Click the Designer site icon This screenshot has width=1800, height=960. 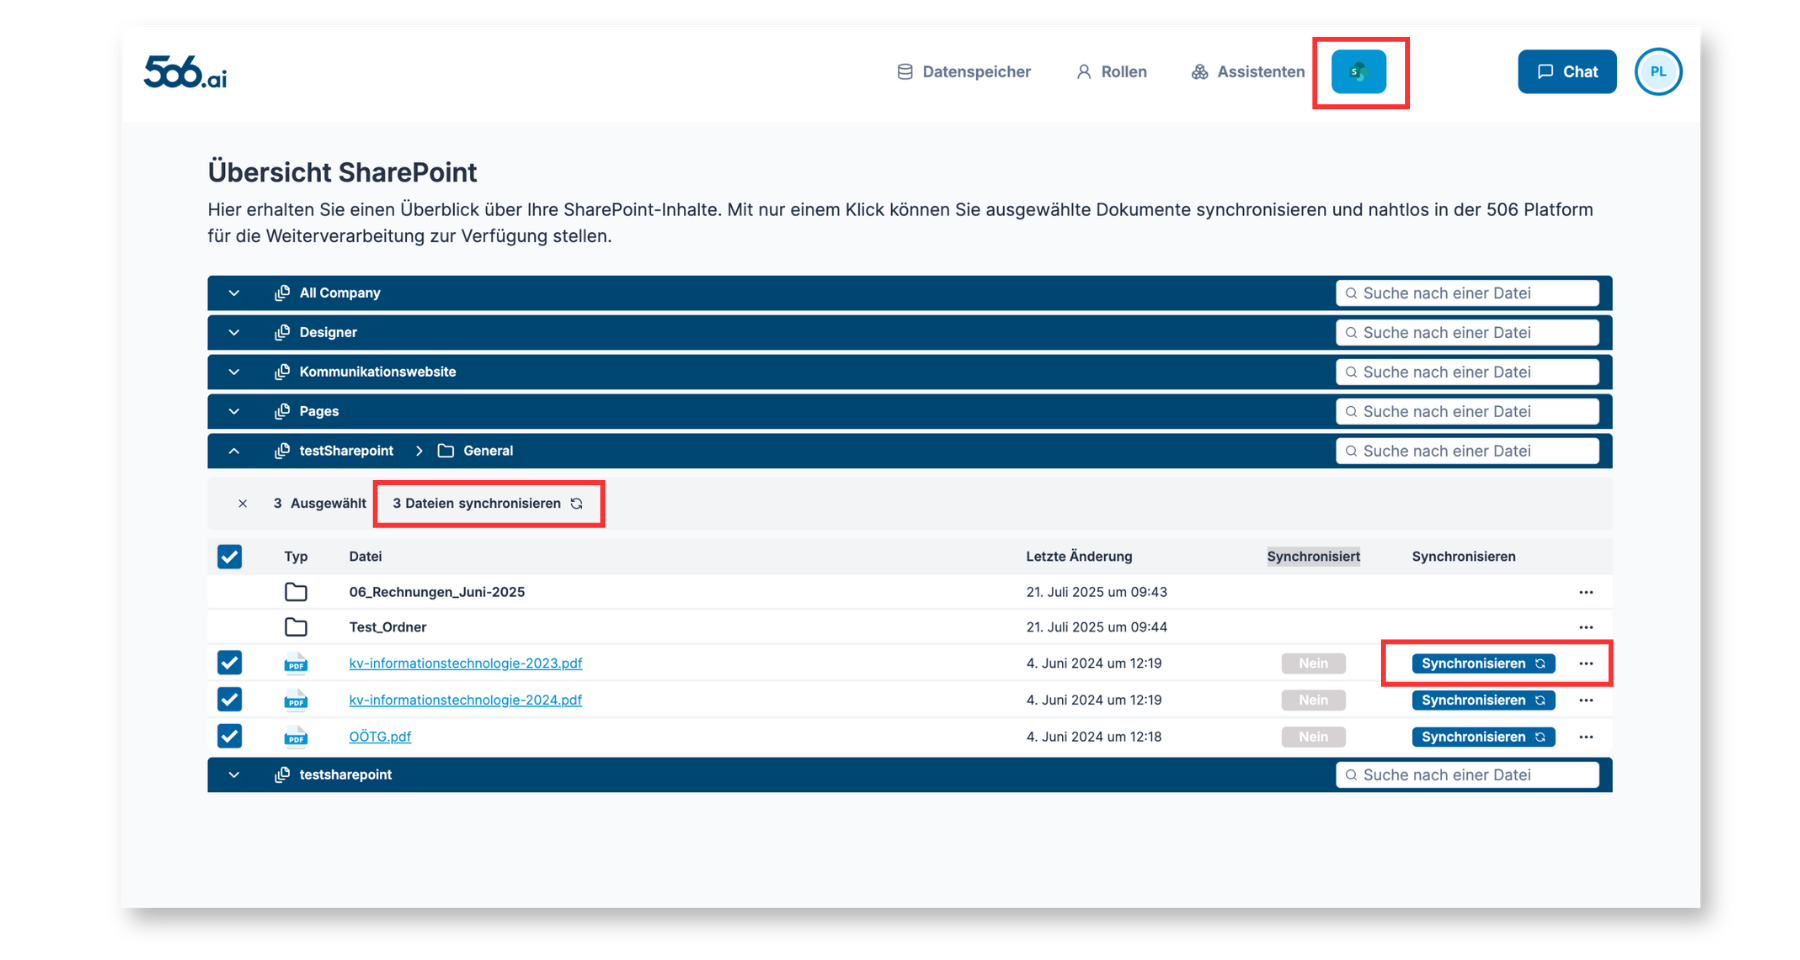pyautogui.click(x=282, y=332)
